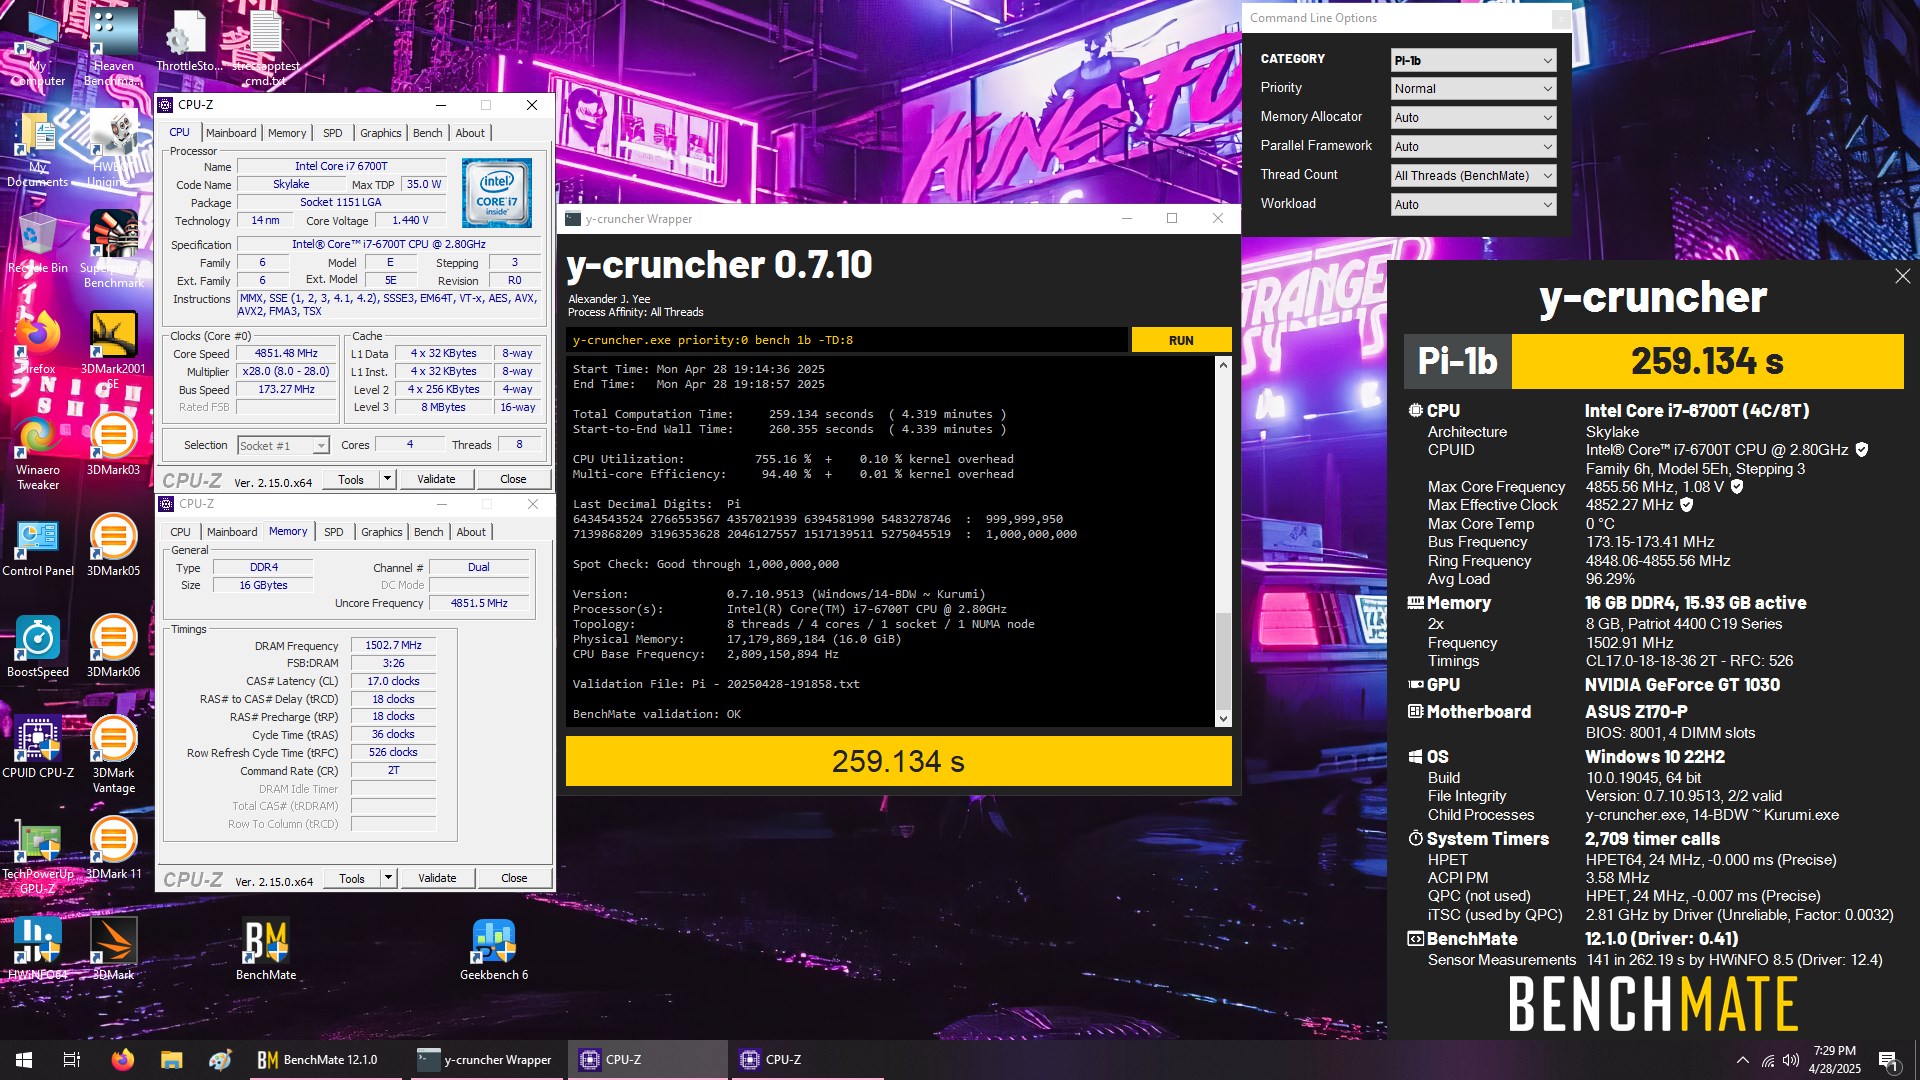Click Close button in upper CPU-Z window
1920x1080 pixels.
513,479
